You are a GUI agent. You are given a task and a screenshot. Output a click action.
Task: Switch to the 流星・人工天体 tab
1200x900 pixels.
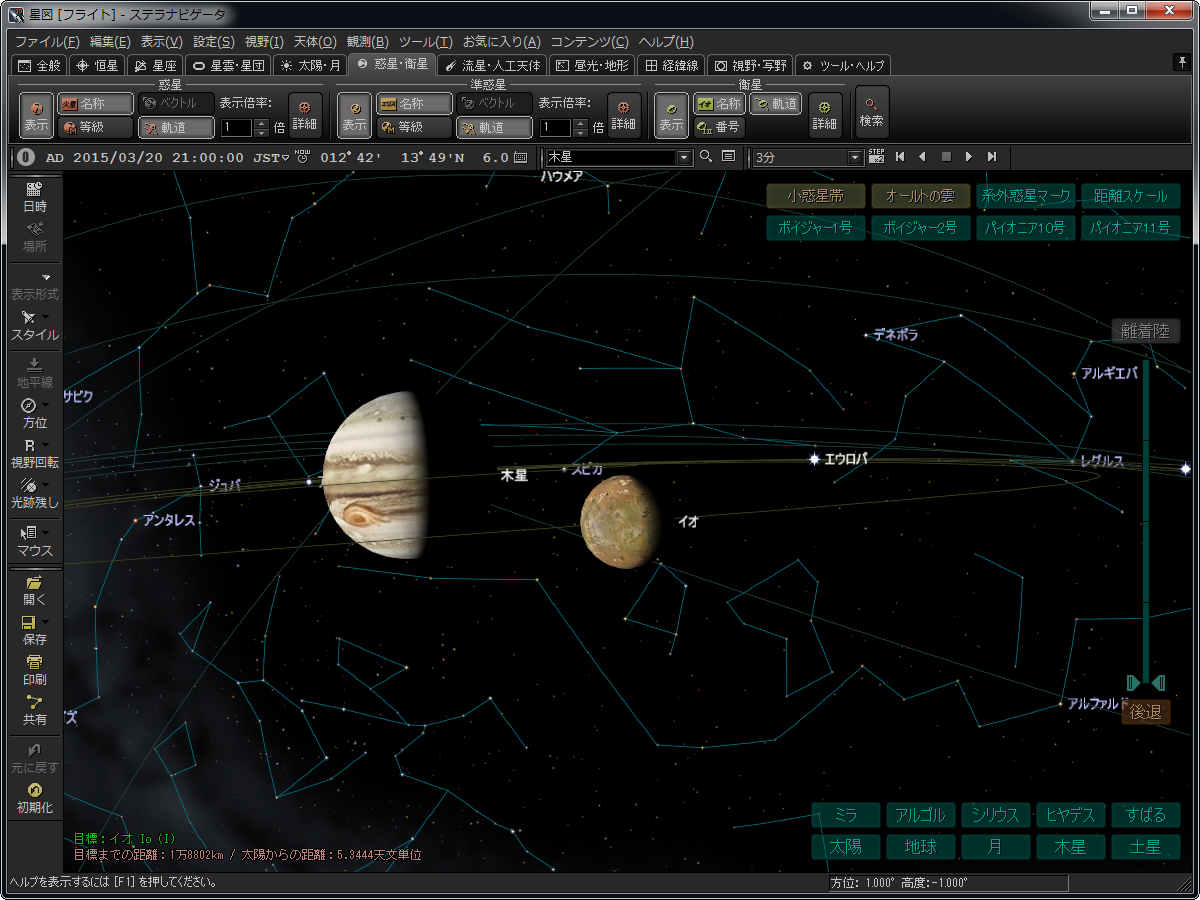click(493, 66)
